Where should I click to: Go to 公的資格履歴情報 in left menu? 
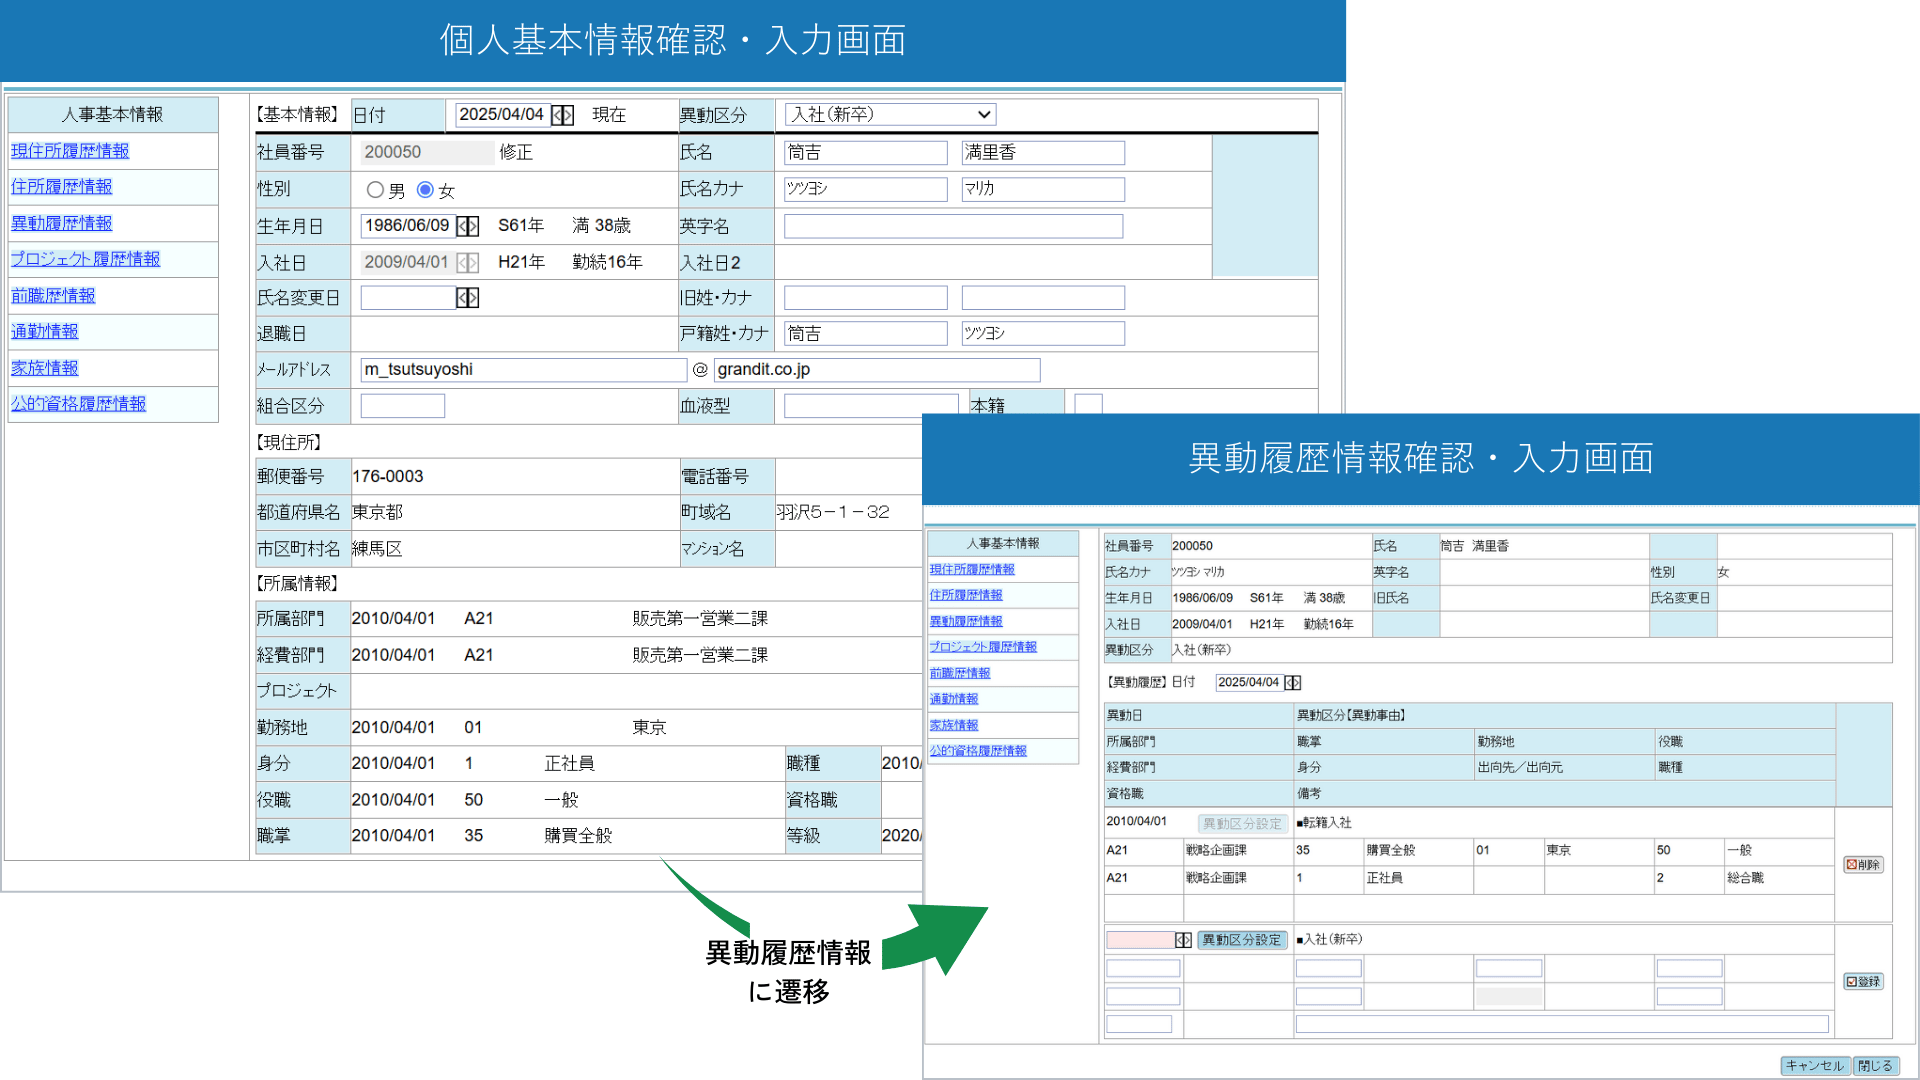79,404
